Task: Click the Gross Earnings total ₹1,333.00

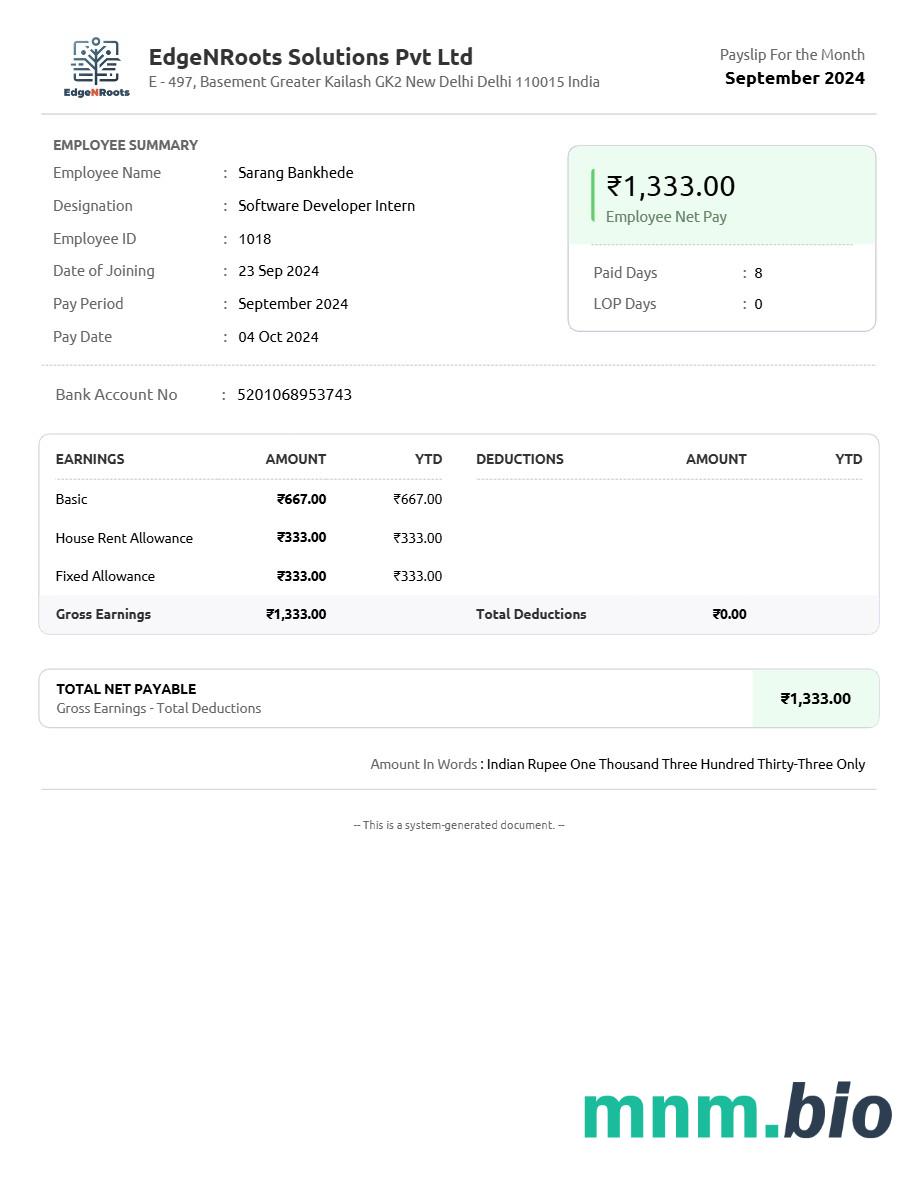Action: 295,614
